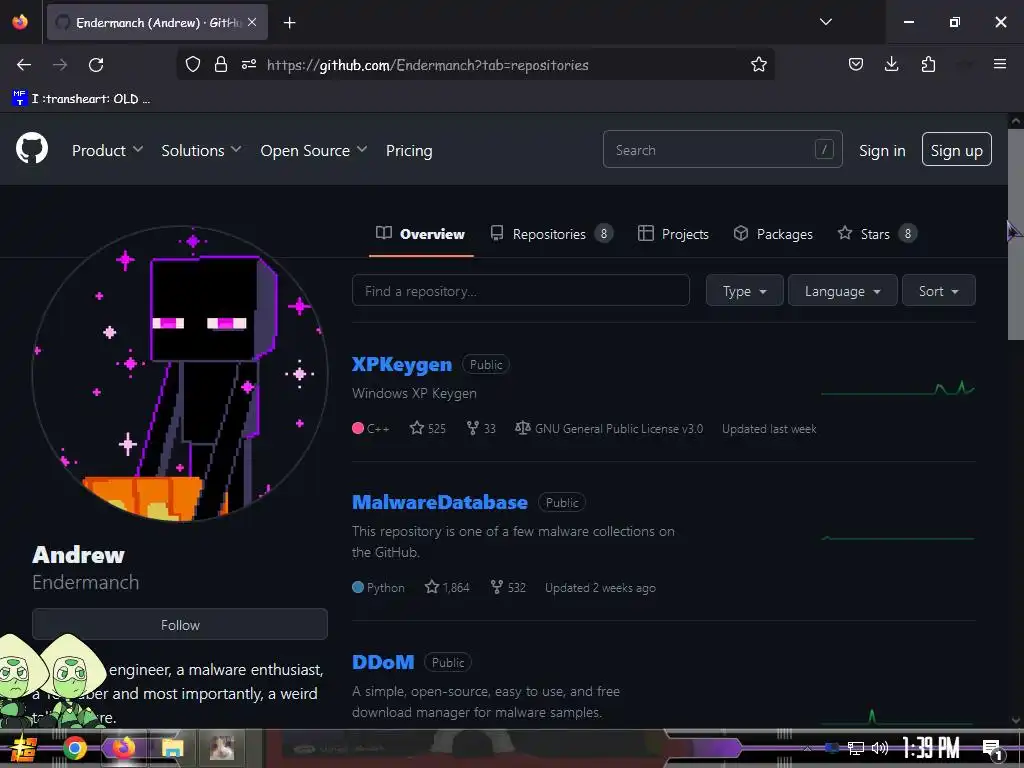This screenshot has width=1024, height=768.
Task: Close the Endermanch GitHub tab
Action: pos(252,22)
